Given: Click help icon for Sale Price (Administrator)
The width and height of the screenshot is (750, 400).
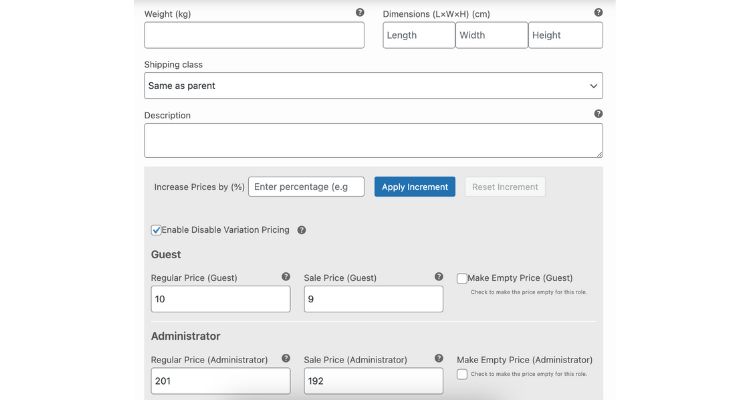Looking at the screenshot, I should (438, 358).
